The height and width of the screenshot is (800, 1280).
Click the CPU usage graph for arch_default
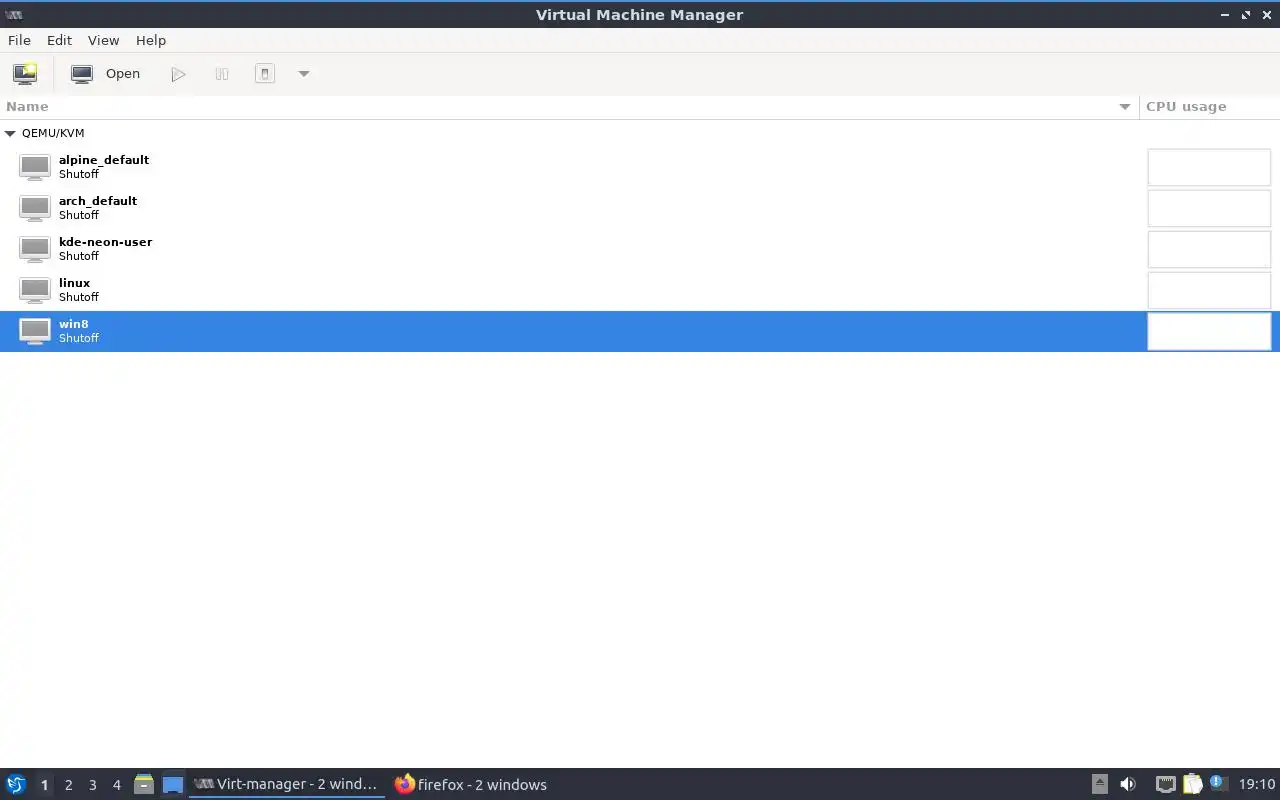[1209, 208]
